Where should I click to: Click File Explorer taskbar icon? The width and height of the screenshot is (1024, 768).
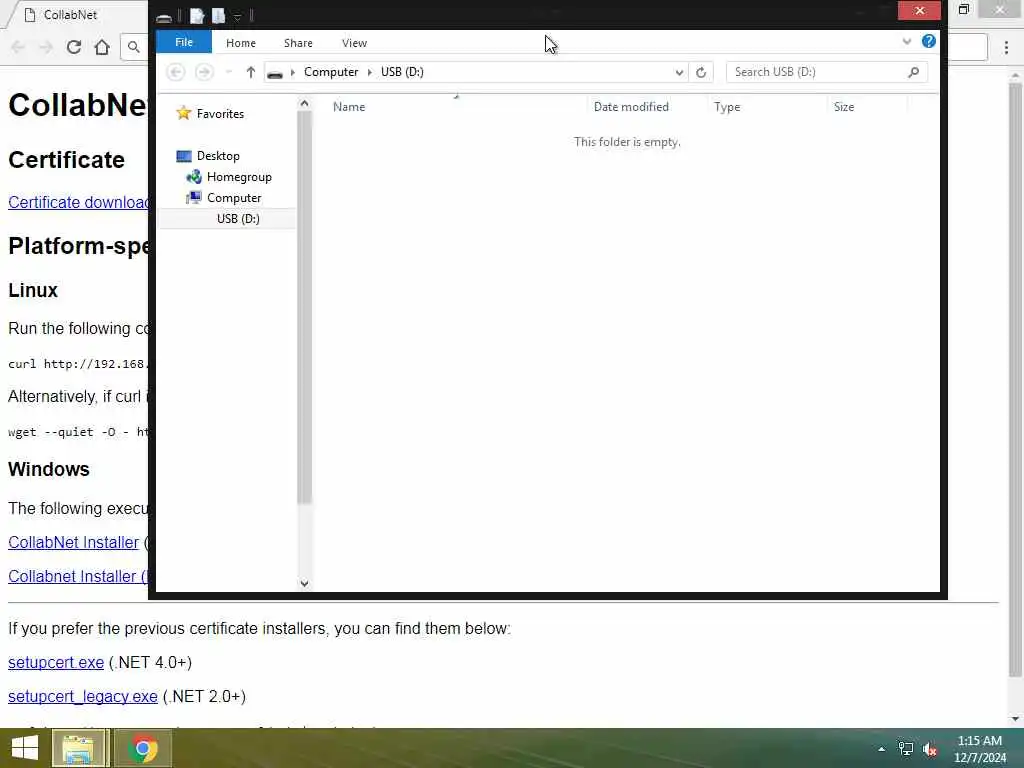point(78,748)
